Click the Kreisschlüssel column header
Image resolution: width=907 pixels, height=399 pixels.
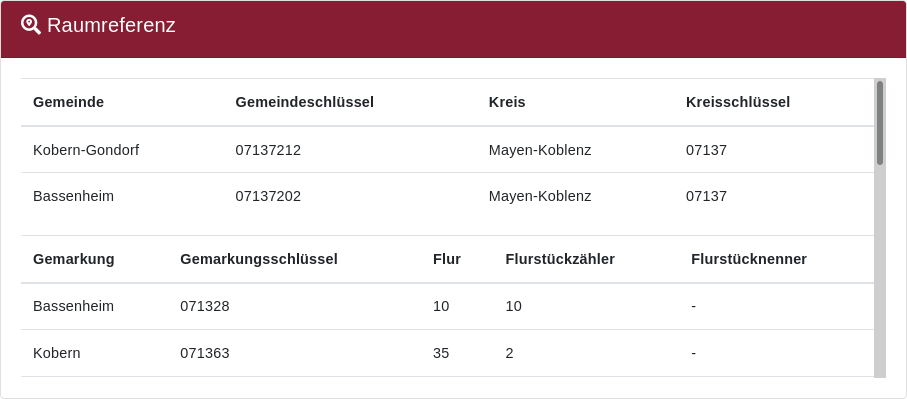(738, 102)
